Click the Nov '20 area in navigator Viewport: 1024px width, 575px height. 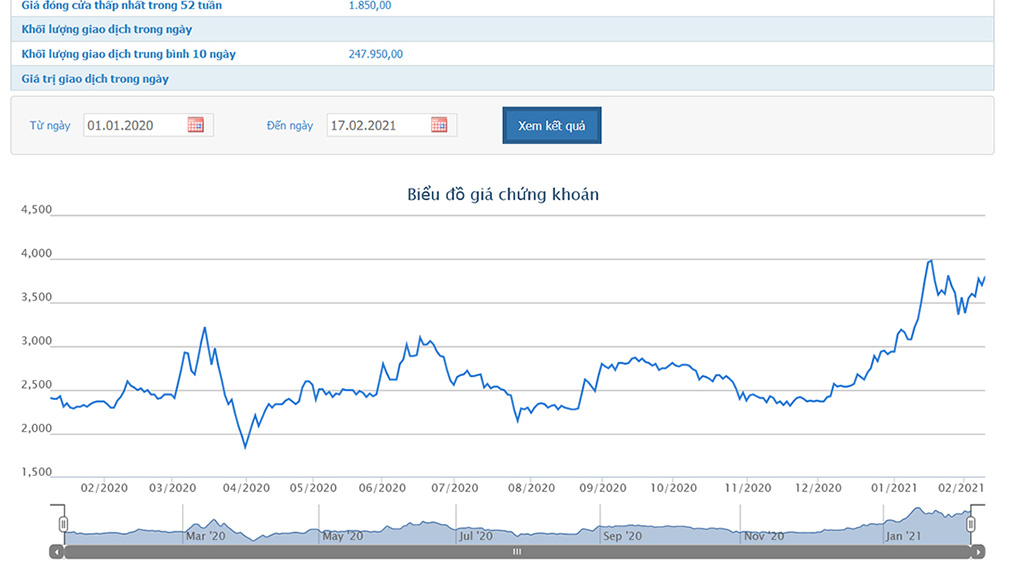click(765, 536)
